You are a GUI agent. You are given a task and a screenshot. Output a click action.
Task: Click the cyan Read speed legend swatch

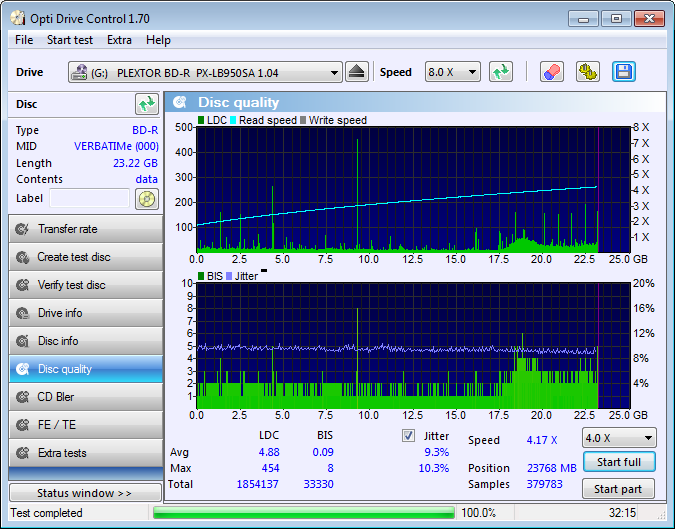pos(233,120)
